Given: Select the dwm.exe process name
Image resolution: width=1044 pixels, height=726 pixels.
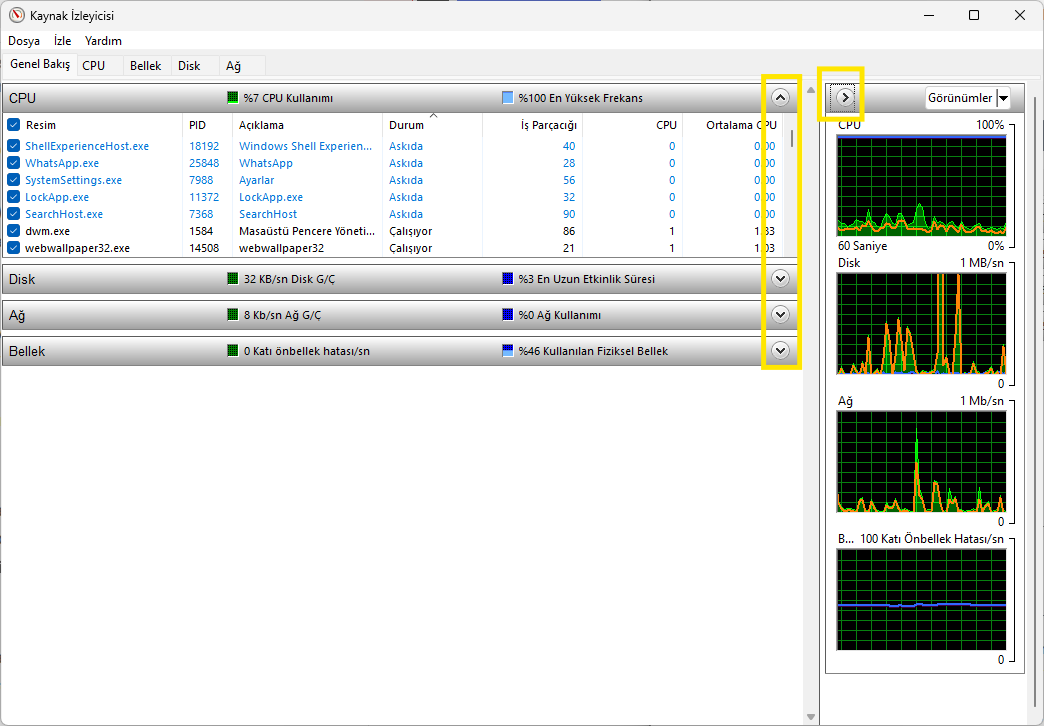Looking at the screenshot, I should [47, 231].
